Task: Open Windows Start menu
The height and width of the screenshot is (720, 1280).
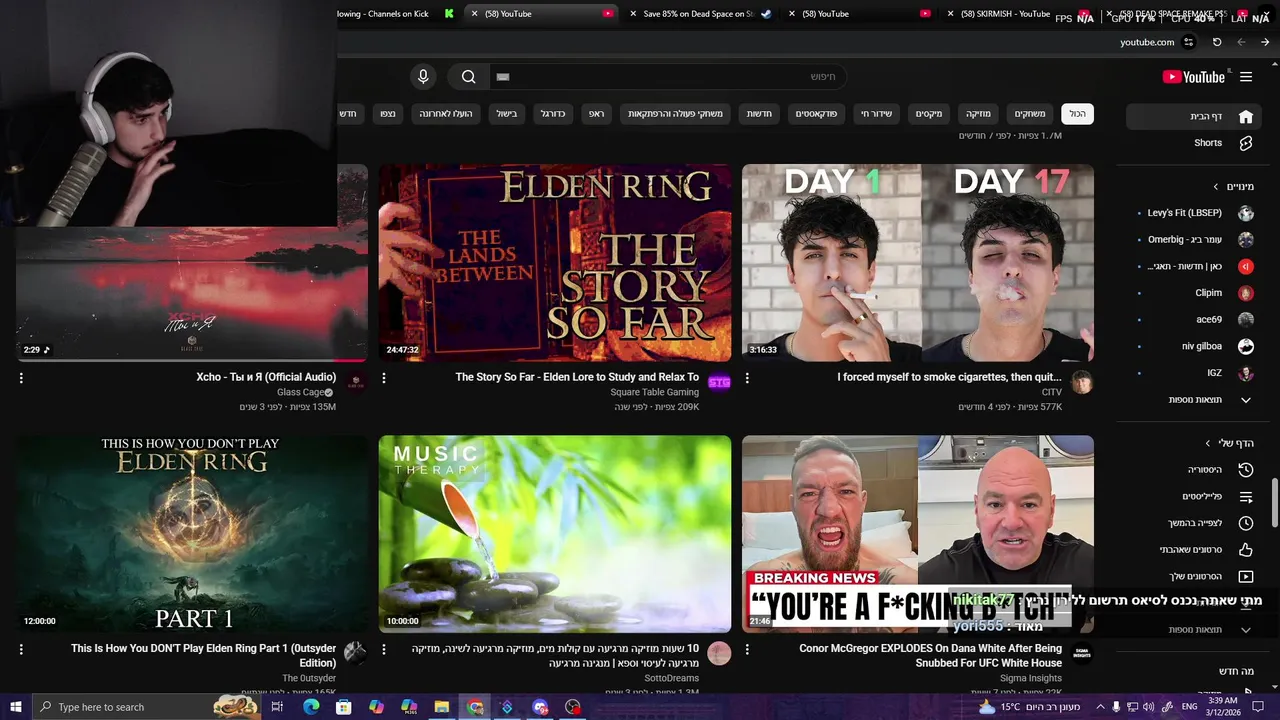Action: click(15, 707)
